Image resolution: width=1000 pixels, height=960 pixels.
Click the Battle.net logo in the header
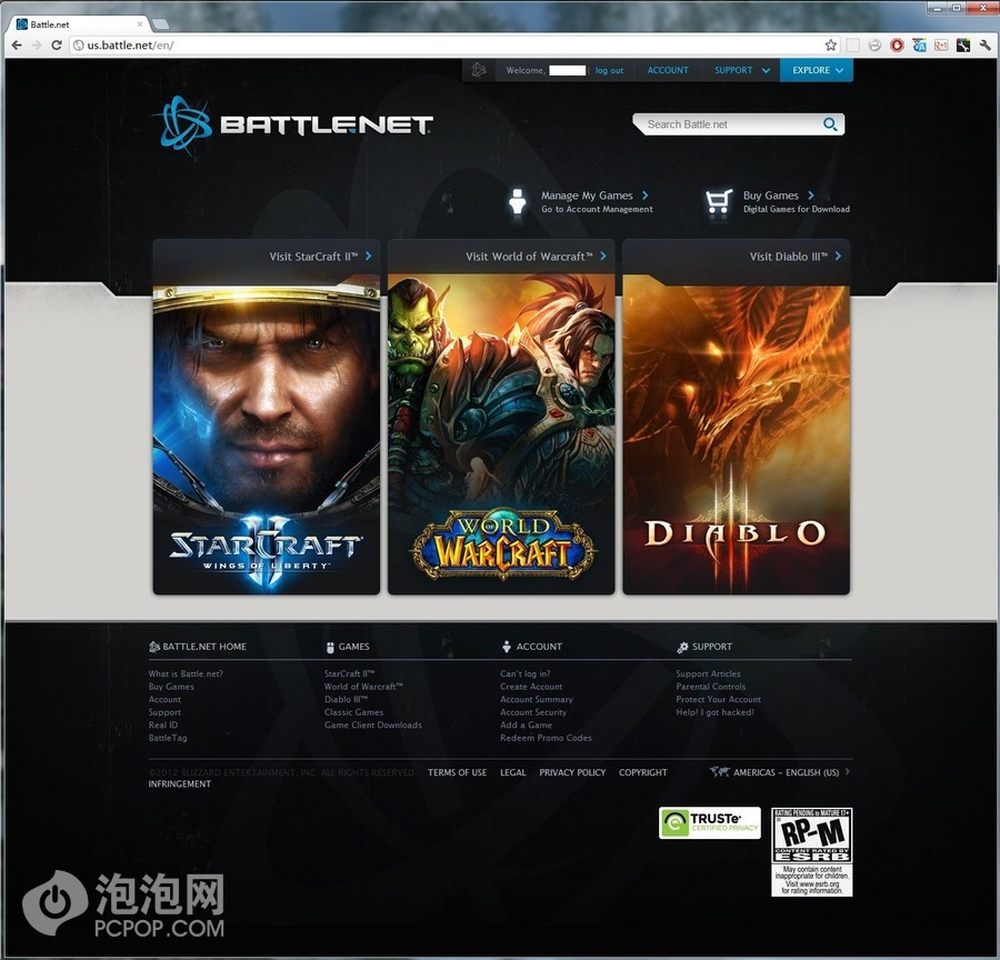tap(293, 125)
